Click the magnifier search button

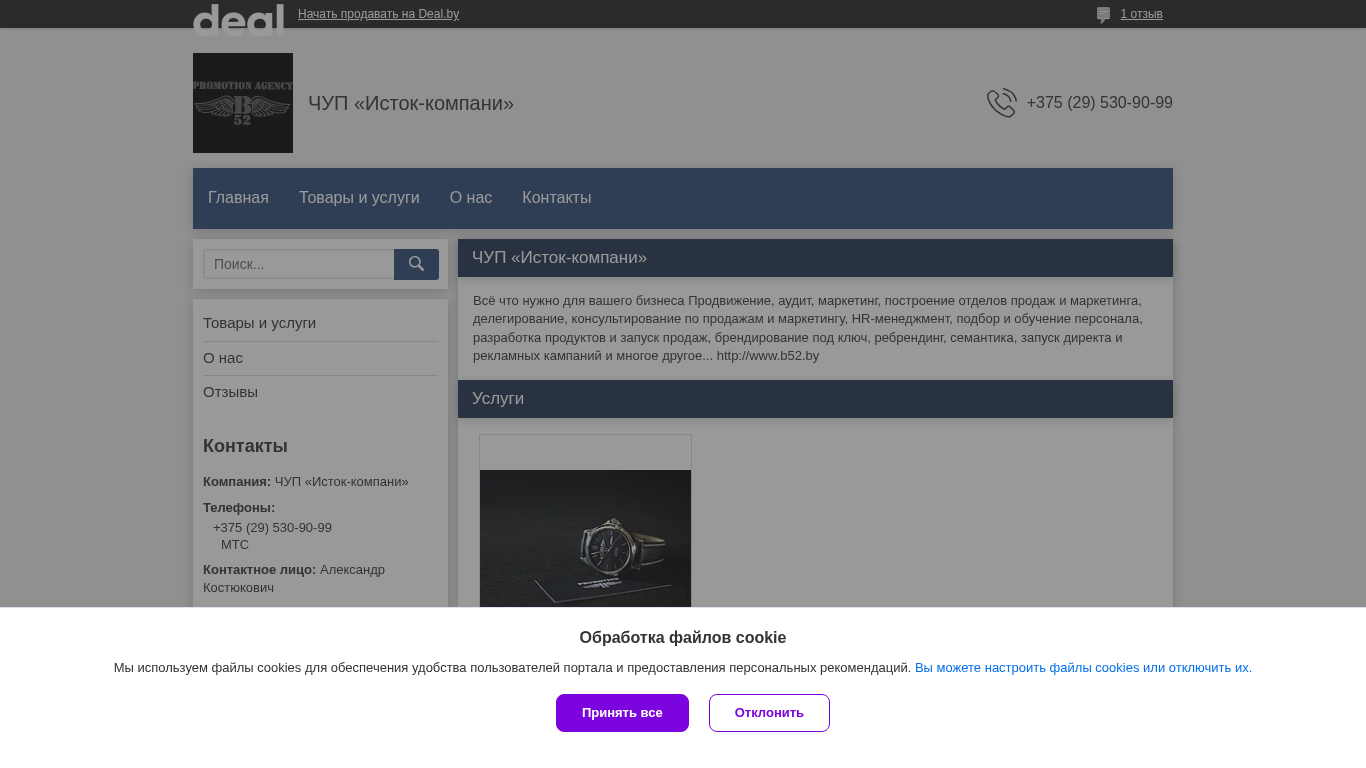pos(416,264)
